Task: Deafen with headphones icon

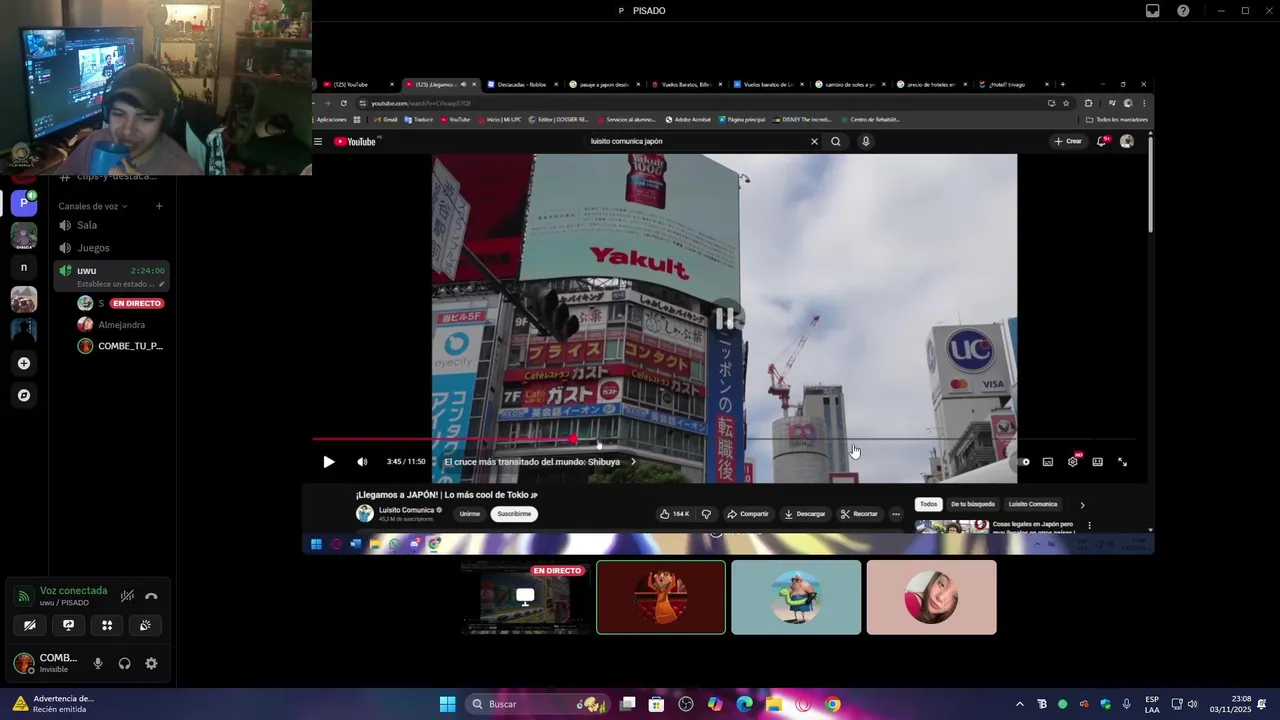Action: click(x=124, y=663)
